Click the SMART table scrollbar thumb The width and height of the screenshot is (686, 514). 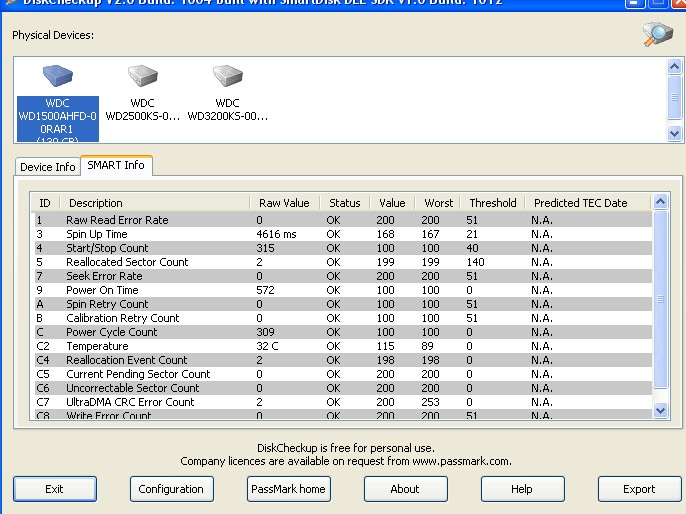point(660,299)
